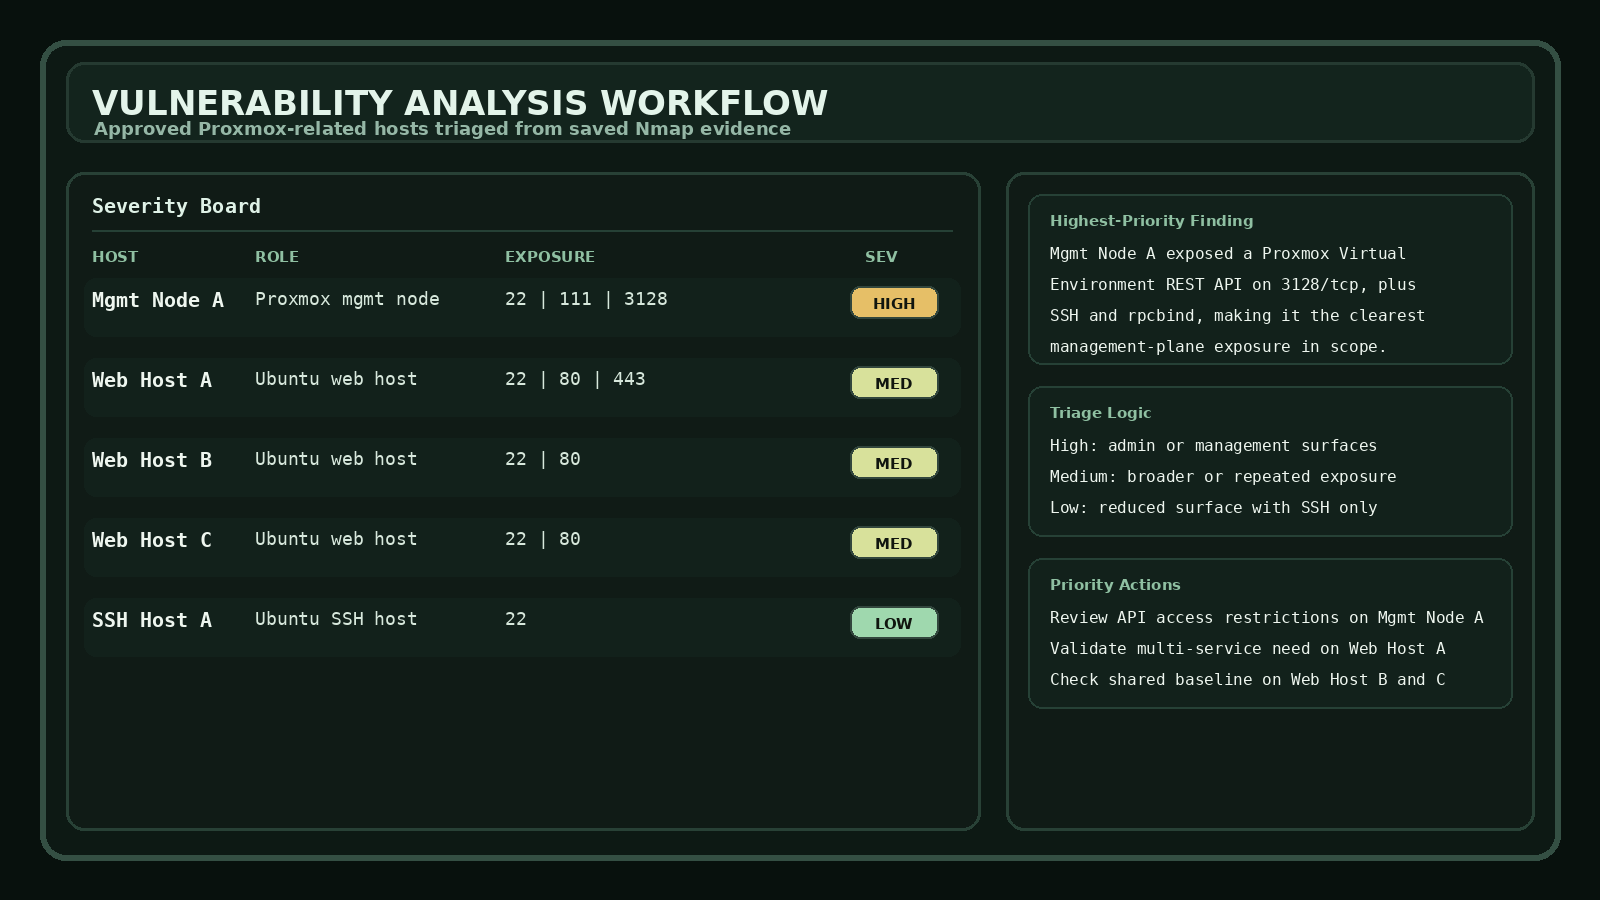Select the Mgmt Node A host name

point(158,300)
